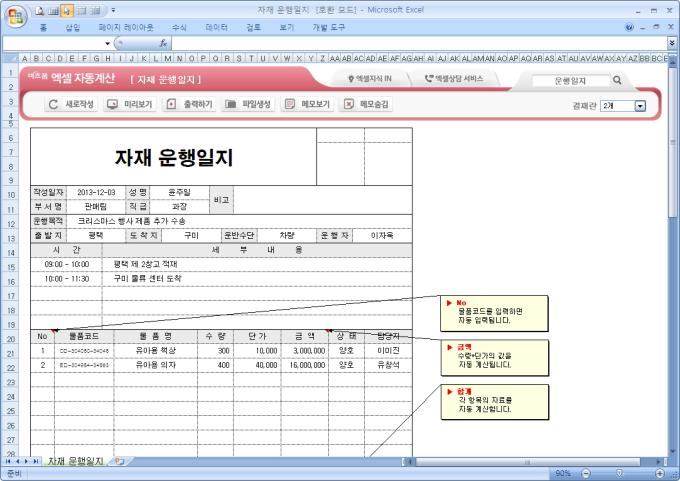The height and width of the screenshot is (481, 680).
Task: Click the magnifier search icon beside 운행일지
Action: [x=617, y=80]
